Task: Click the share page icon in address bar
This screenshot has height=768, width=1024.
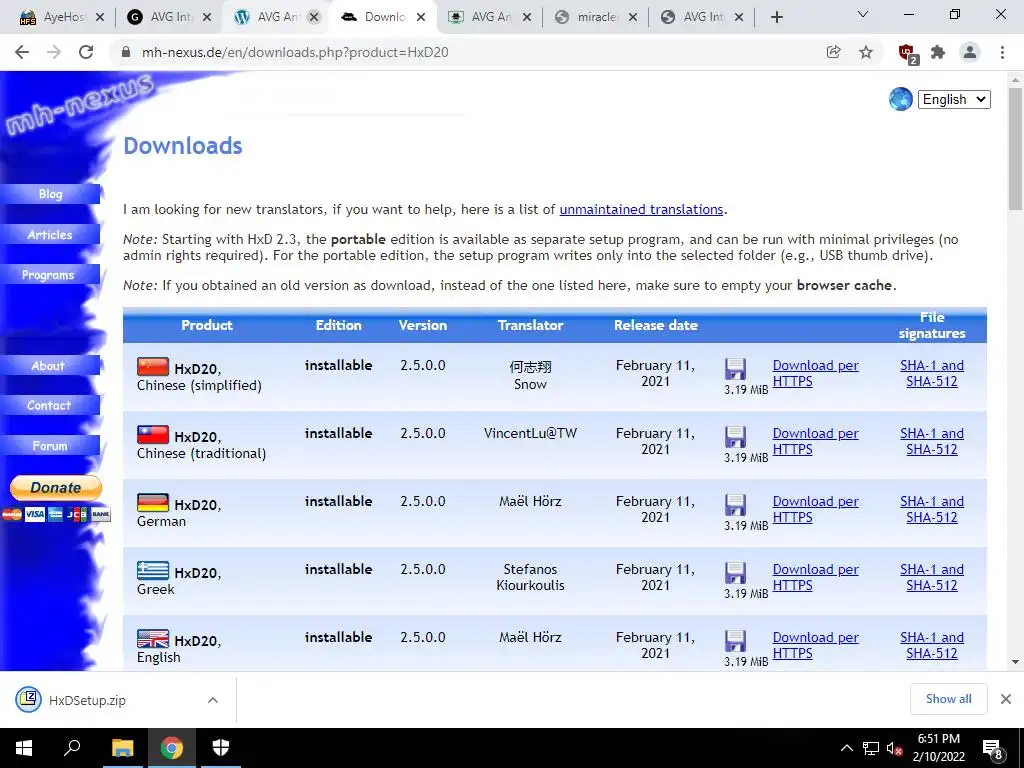Action: 833,52
